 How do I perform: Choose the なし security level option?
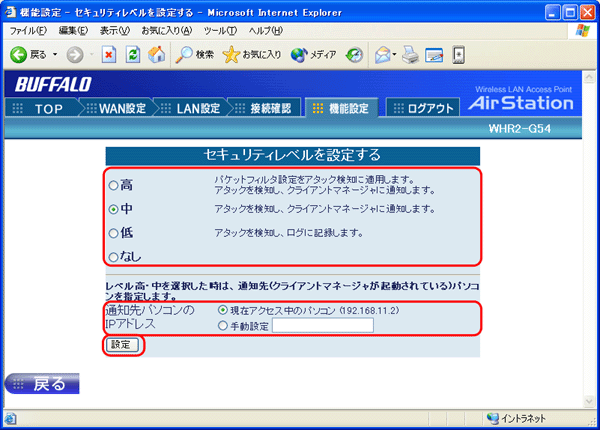coord(113,258)
